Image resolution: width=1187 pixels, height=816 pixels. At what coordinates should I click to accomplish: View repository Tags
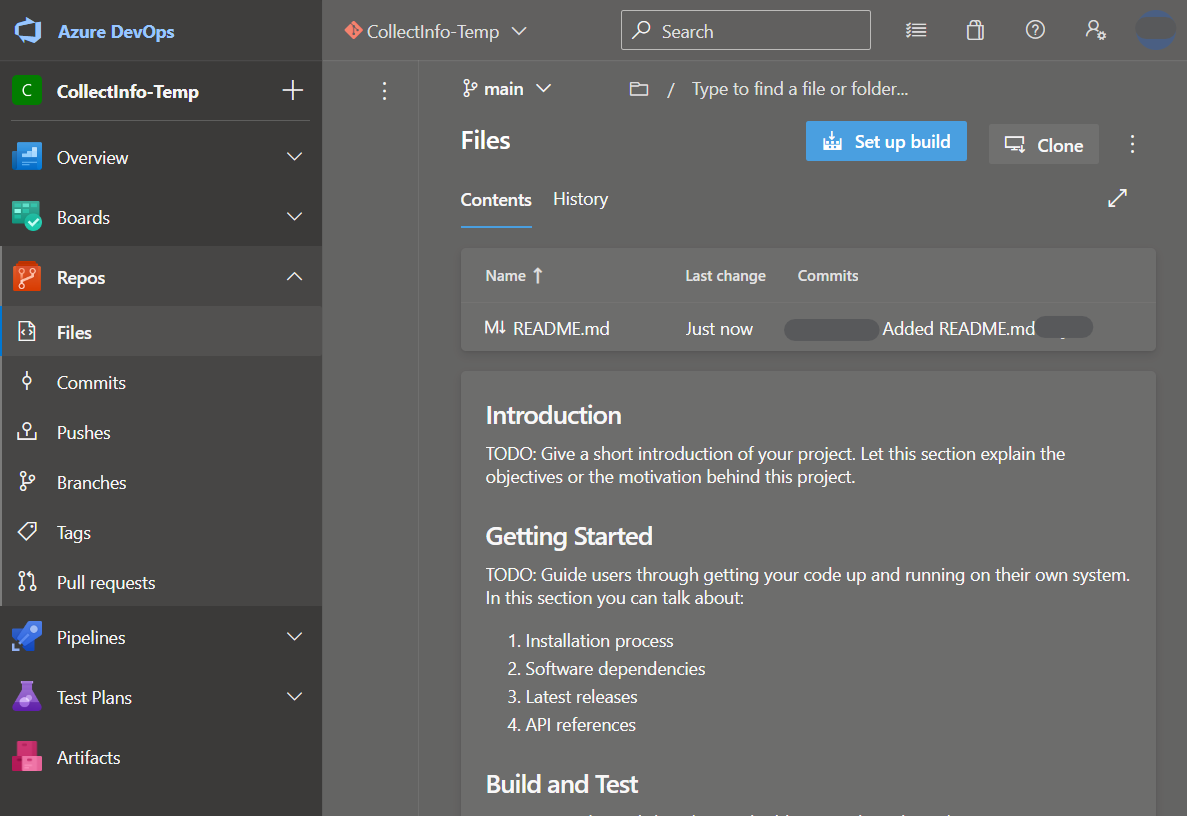75,532
